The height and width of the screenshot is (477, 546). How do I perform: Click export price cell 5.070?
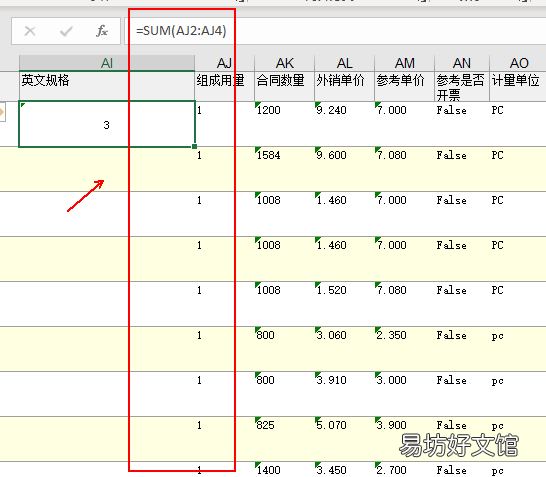[x=344, y=439]
